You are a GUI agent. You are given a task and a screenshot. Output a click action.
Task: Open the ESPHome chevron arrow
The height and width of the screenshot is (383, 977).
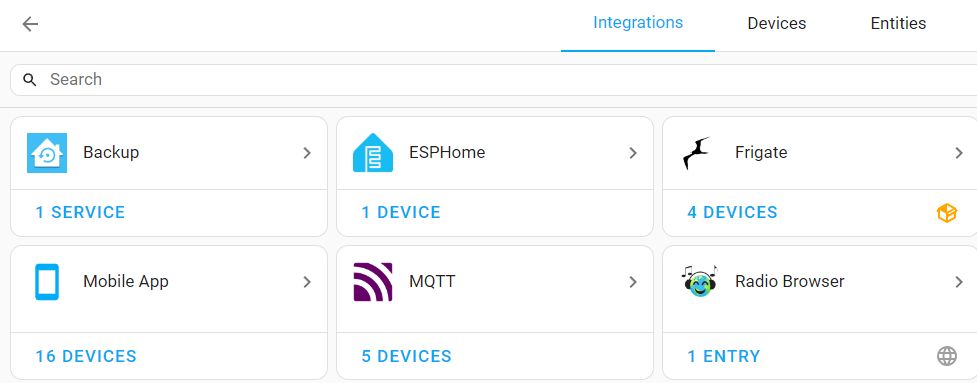[632, 153]
